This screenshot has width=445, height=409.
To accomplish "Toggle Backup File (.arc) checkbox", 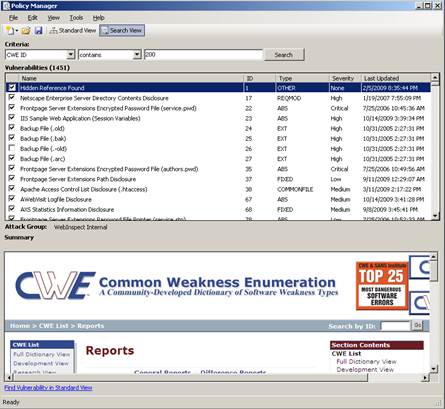I will click(x=12, y=158).
